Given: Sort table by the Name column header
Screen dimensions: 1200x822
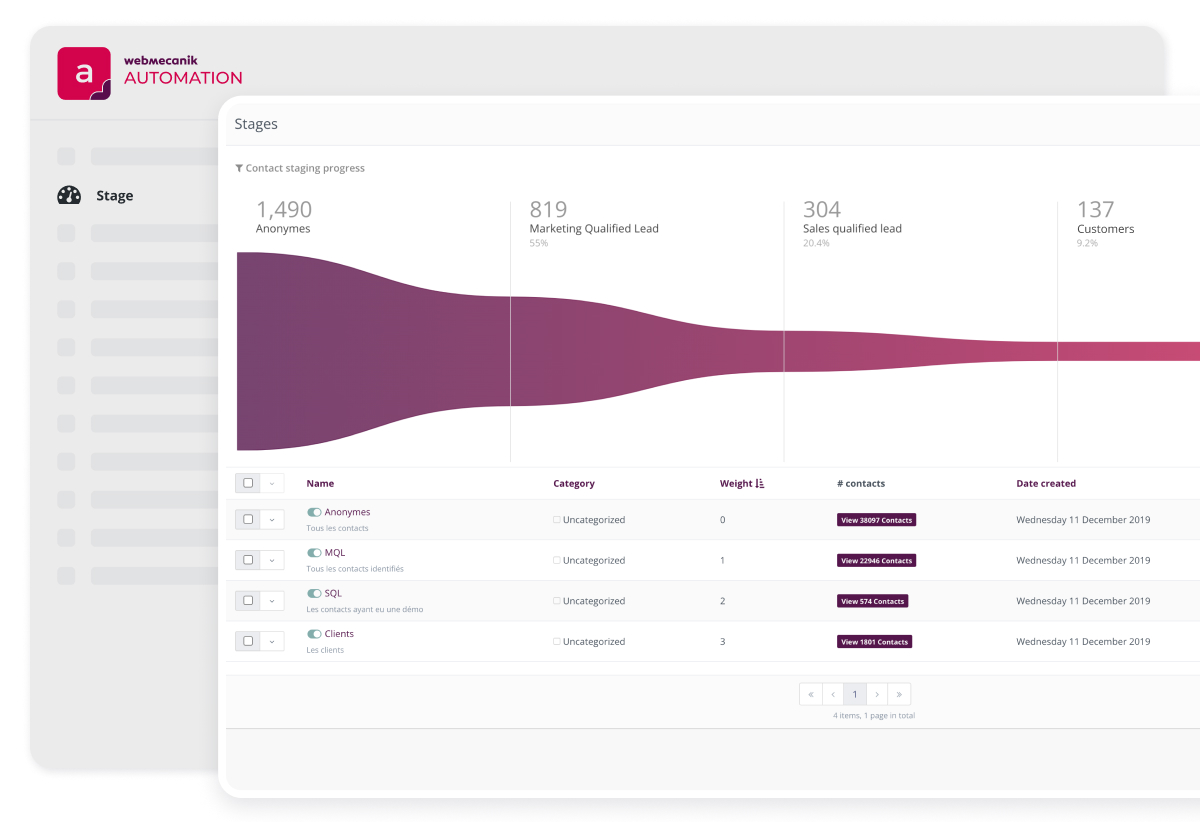Looking at the screenshot, I should pyautogui.click(x=320, y=484).
